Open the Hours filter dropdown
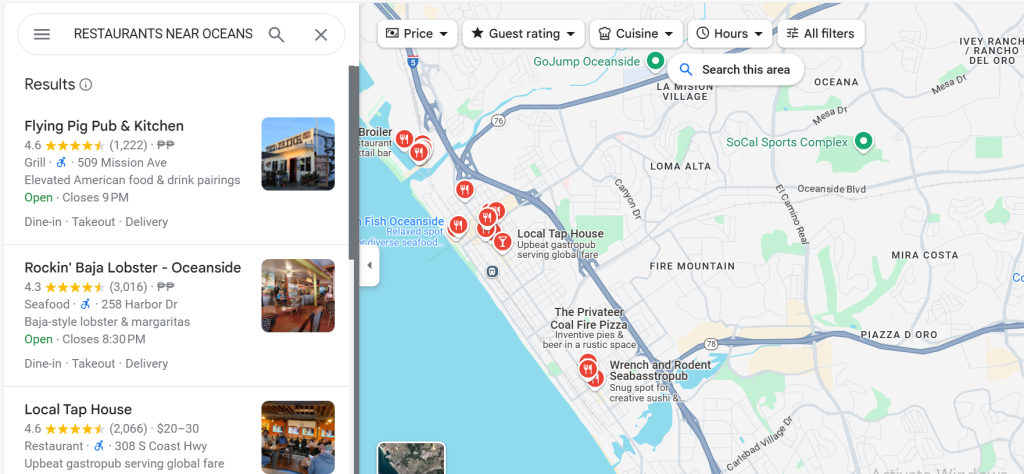 [730, 33]
